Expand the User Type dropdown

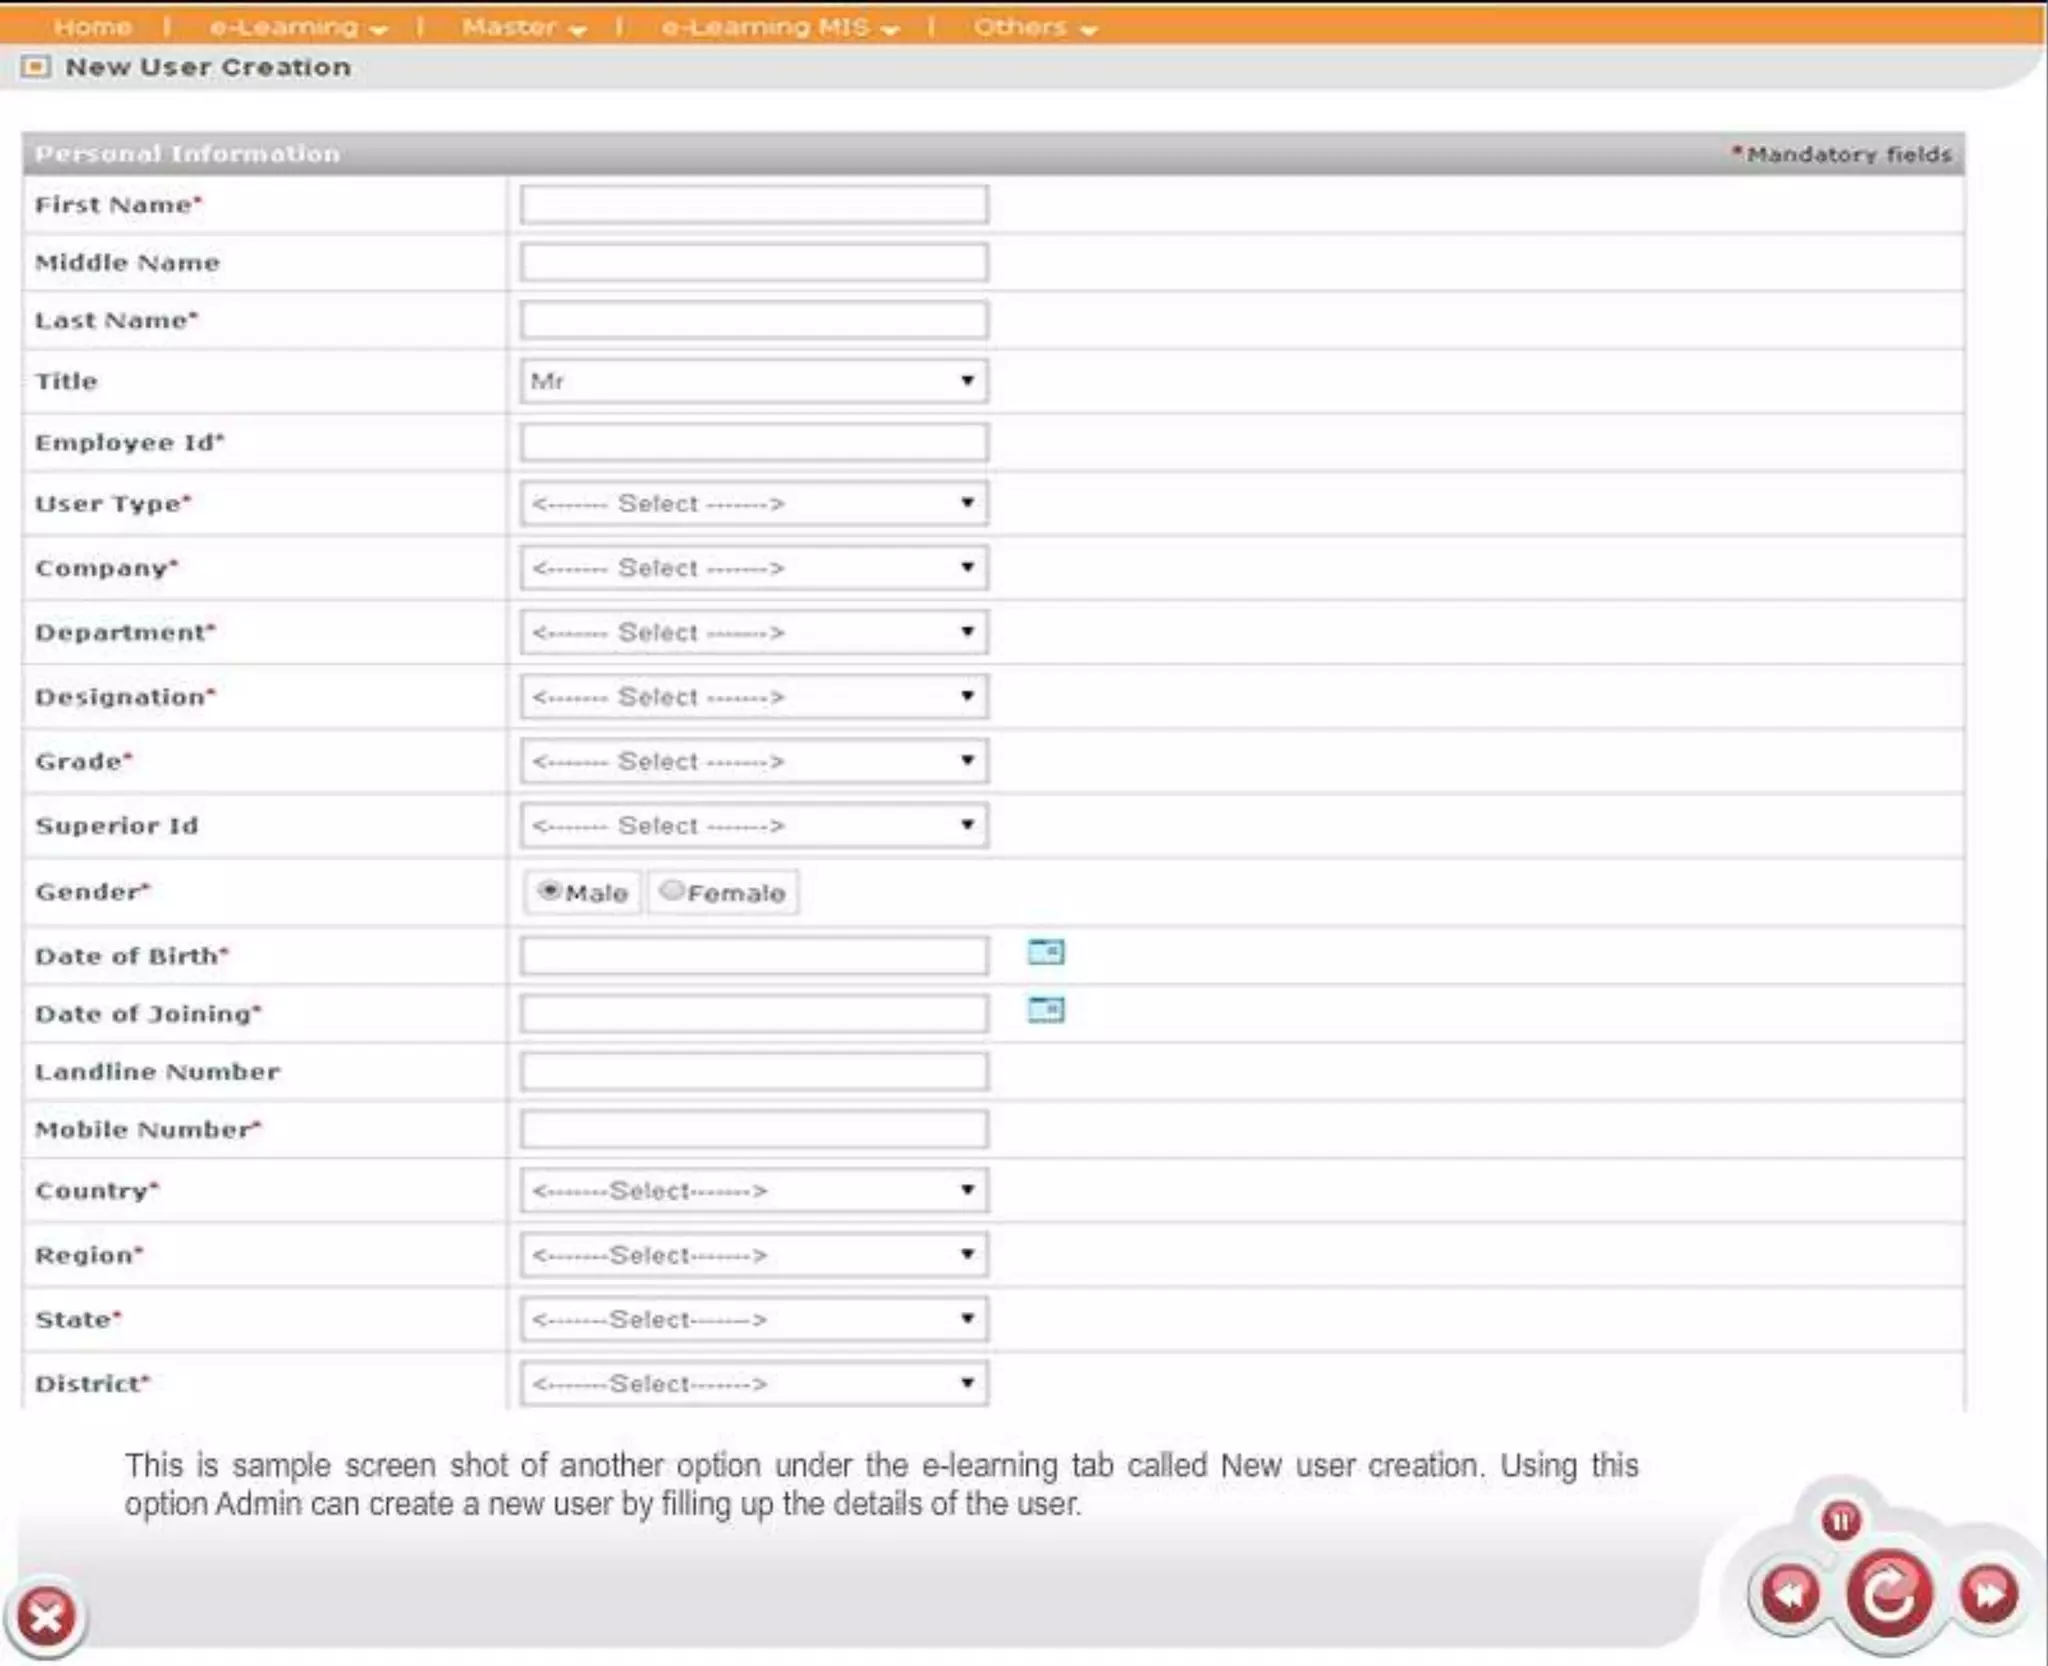[x=754, y=503]
